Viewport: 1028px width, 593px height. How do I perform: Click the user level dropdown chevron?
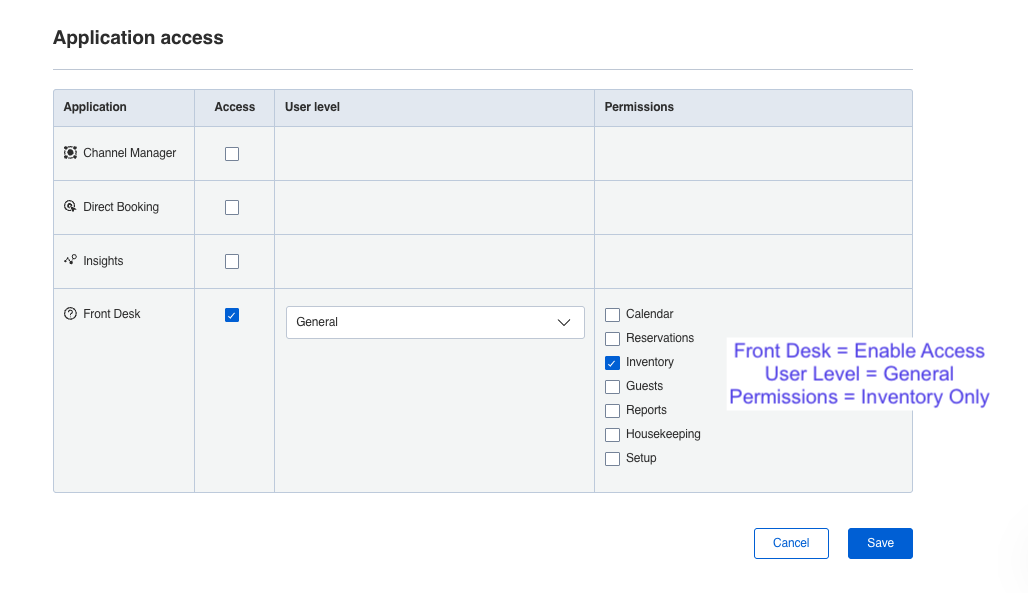point(563,322)
